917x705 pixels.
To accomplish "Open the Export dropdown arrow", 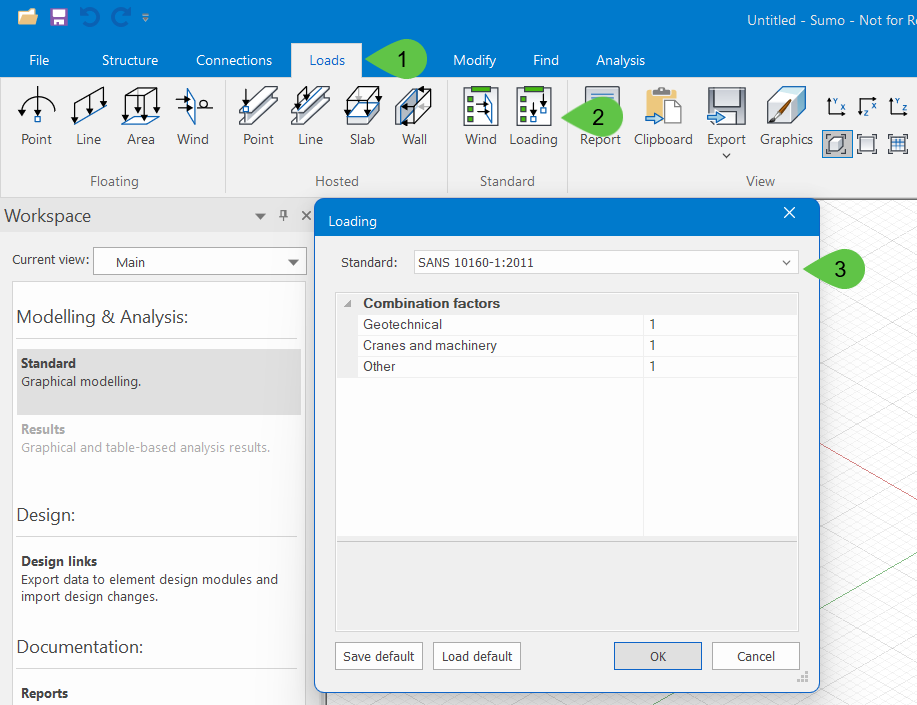I will coord(726,156).
